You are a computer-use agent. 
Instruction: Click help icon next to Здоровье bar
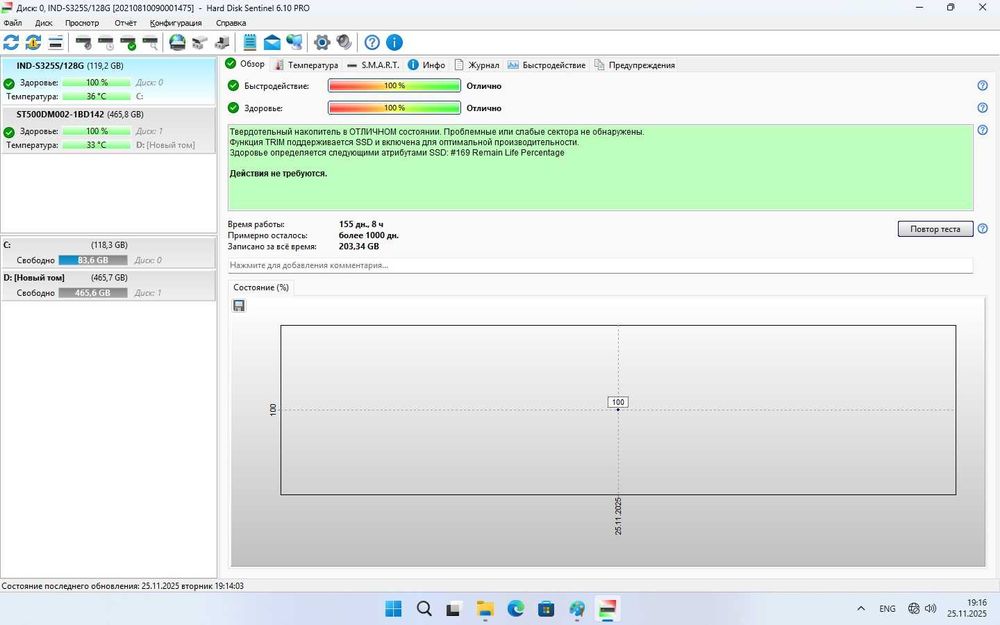982,108
